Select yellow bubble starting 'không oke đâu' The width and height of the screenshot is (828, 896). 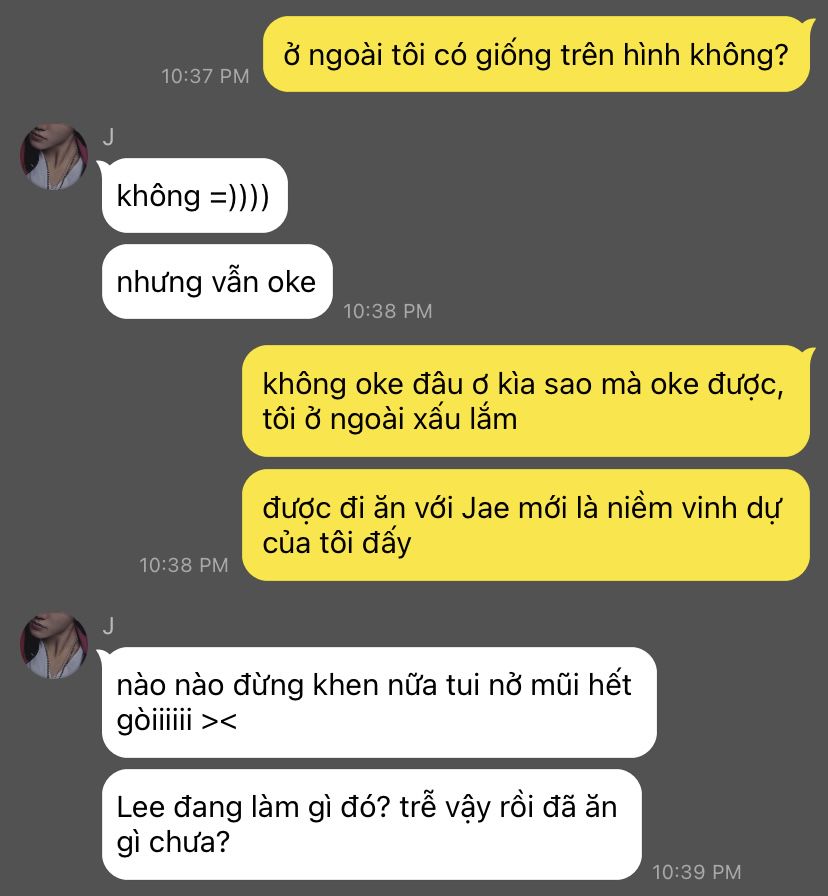point(527,401)
